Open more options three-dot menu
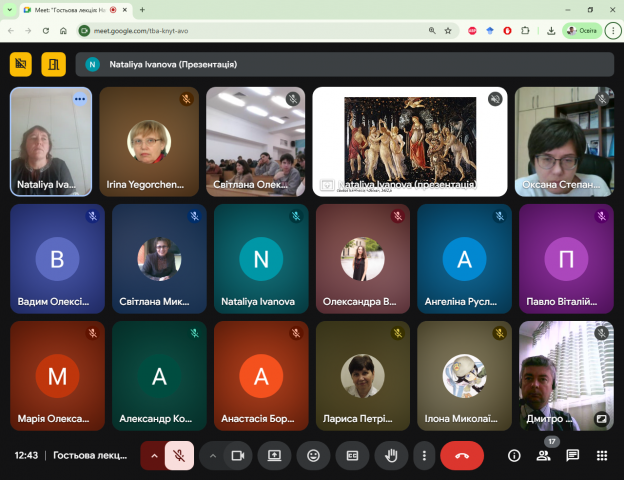Image resolution: width=624 pixels, height=480 pixels. click(425, 455)
